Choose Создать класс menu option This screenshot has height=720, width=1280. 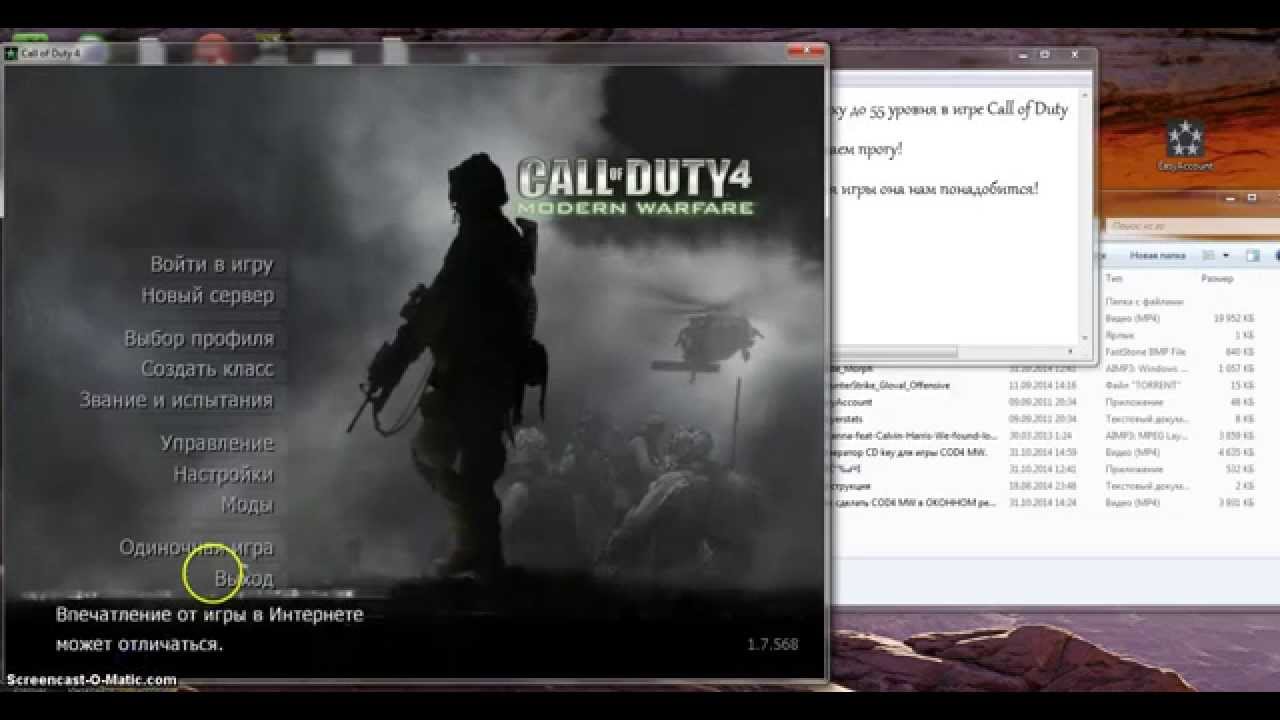point(207,368)
